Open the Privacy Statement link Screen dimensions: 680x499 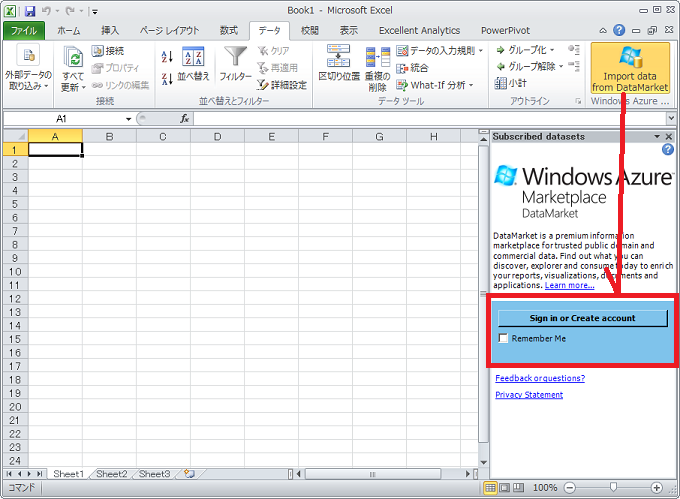tap(529, 395)
